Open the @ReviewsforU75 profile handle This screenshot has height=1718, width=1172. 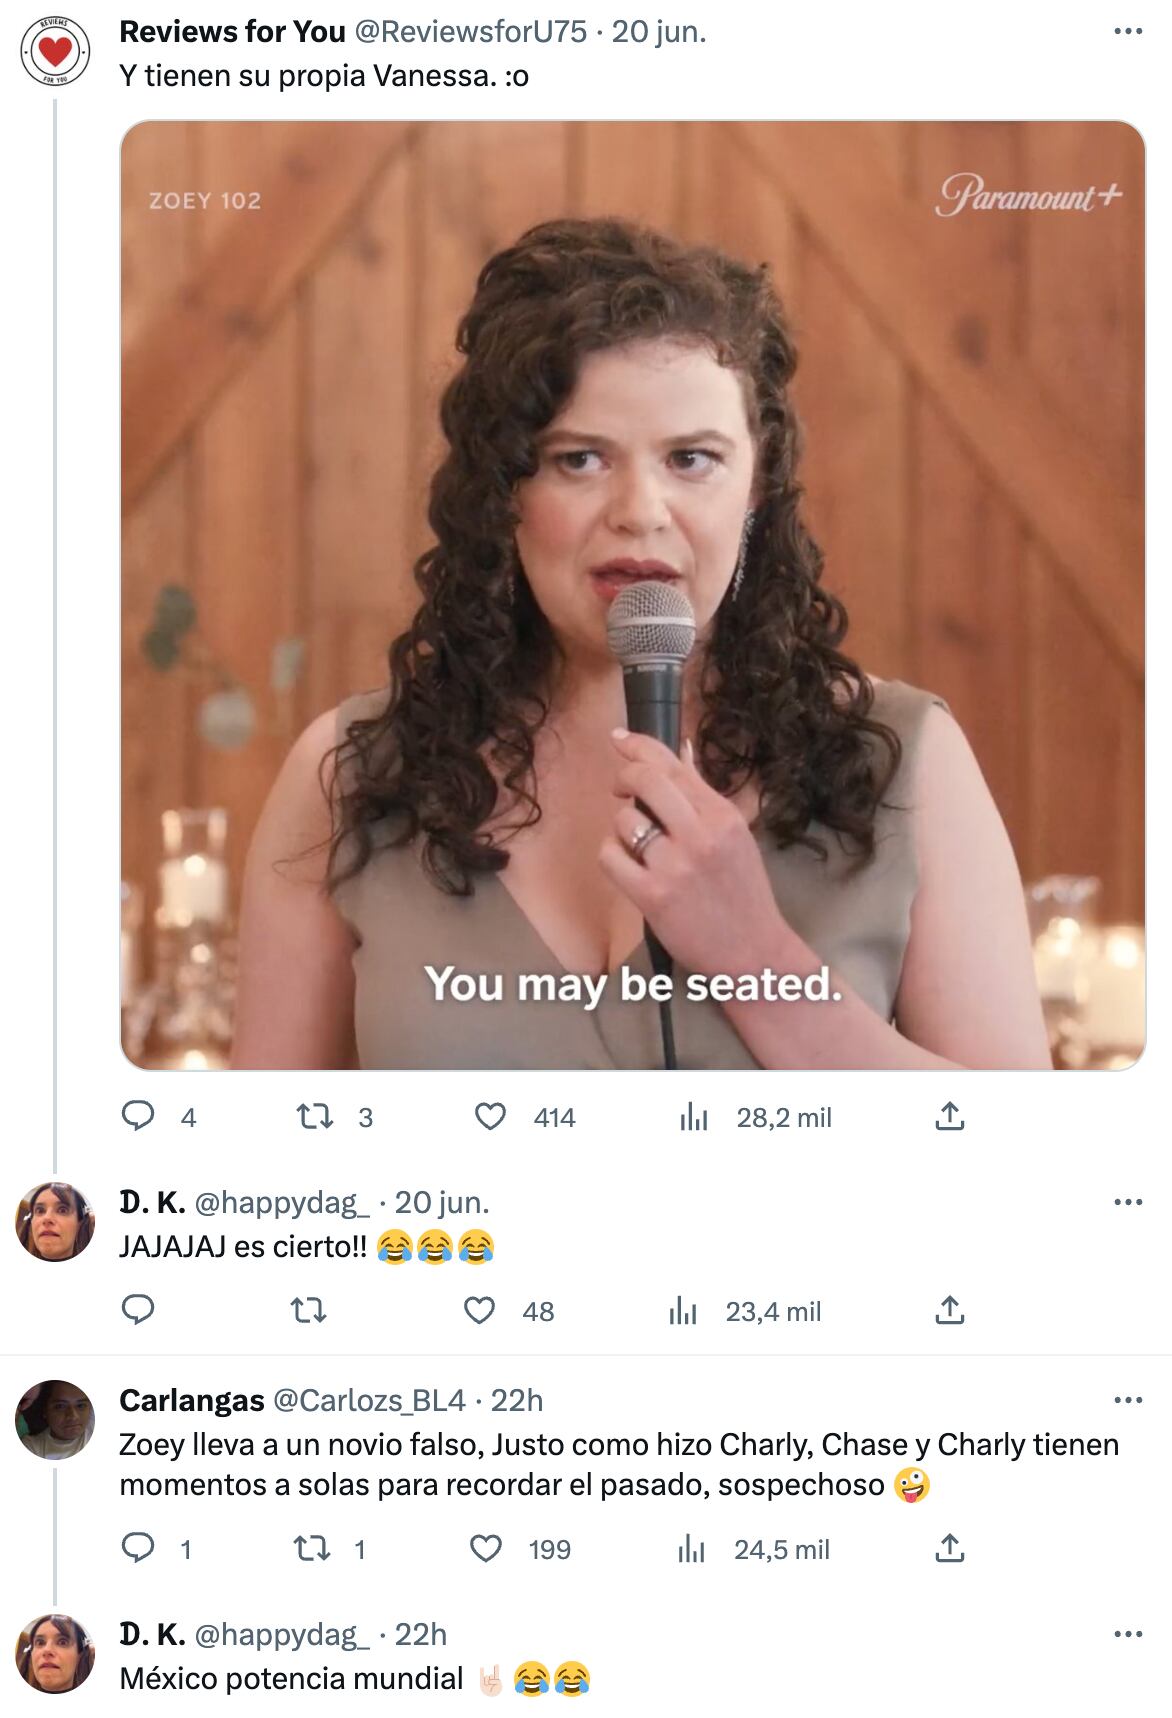click(470, 32)
